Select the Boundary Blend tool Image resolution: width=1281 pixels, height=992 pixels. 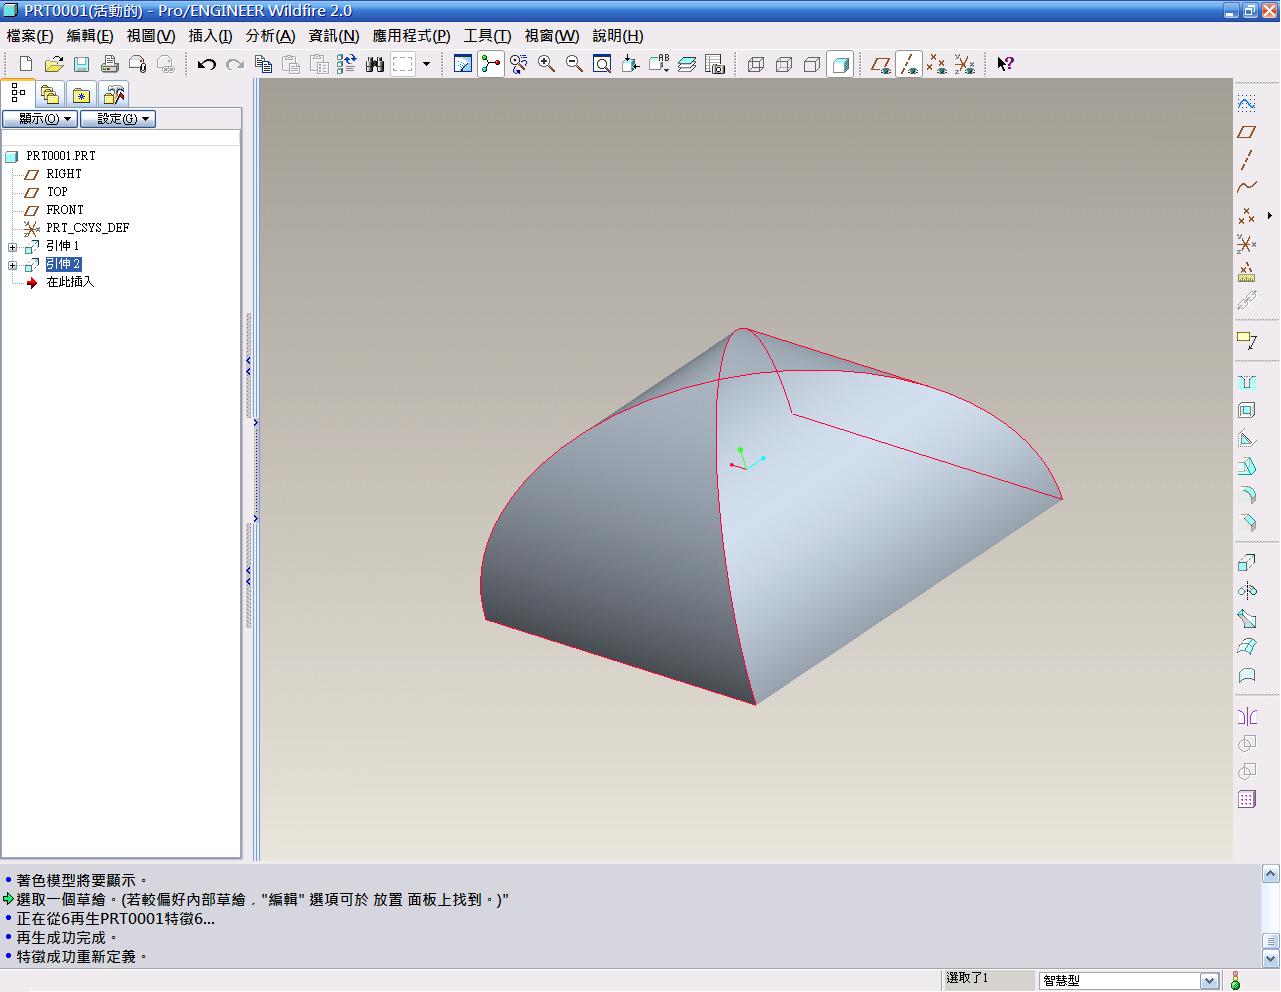1246,646
